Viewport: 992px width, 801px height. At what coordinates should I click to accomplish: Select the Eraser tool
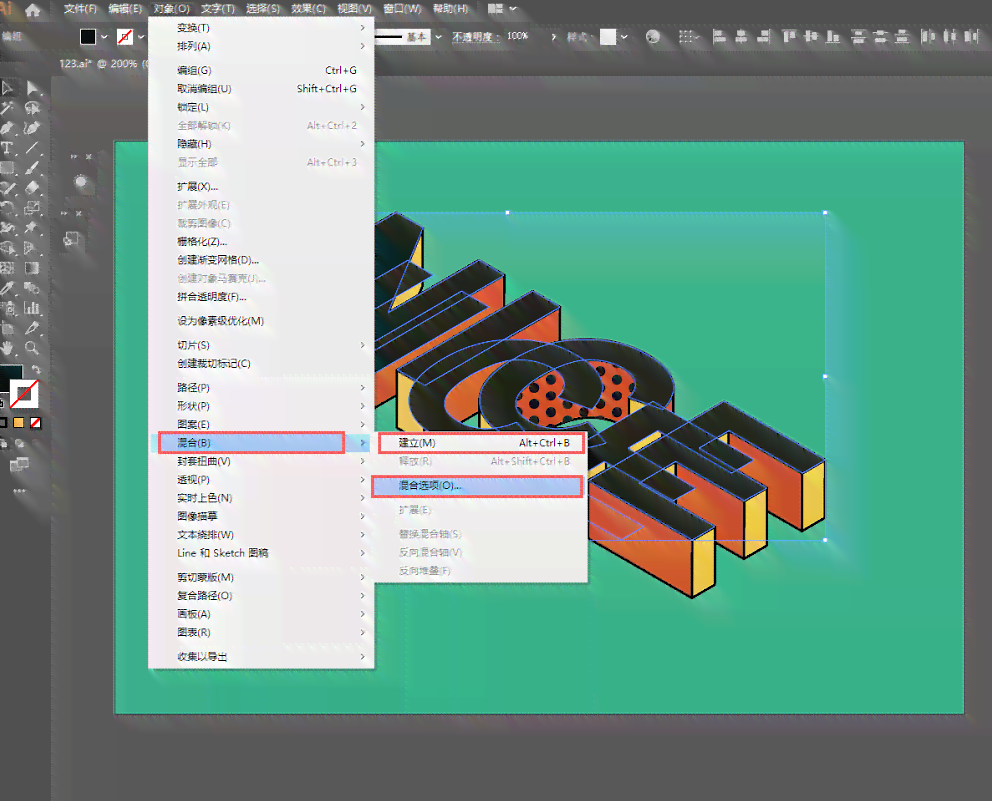click(32, 188)
